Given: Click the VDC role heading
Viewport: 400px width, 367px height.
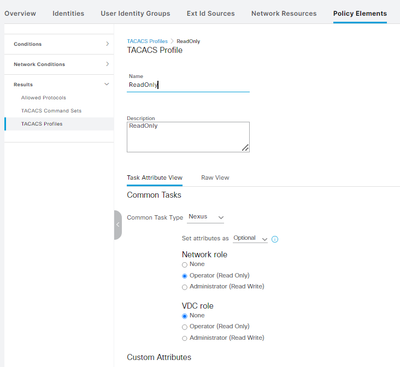Looking at the screenshot, I should coord(197,306).
